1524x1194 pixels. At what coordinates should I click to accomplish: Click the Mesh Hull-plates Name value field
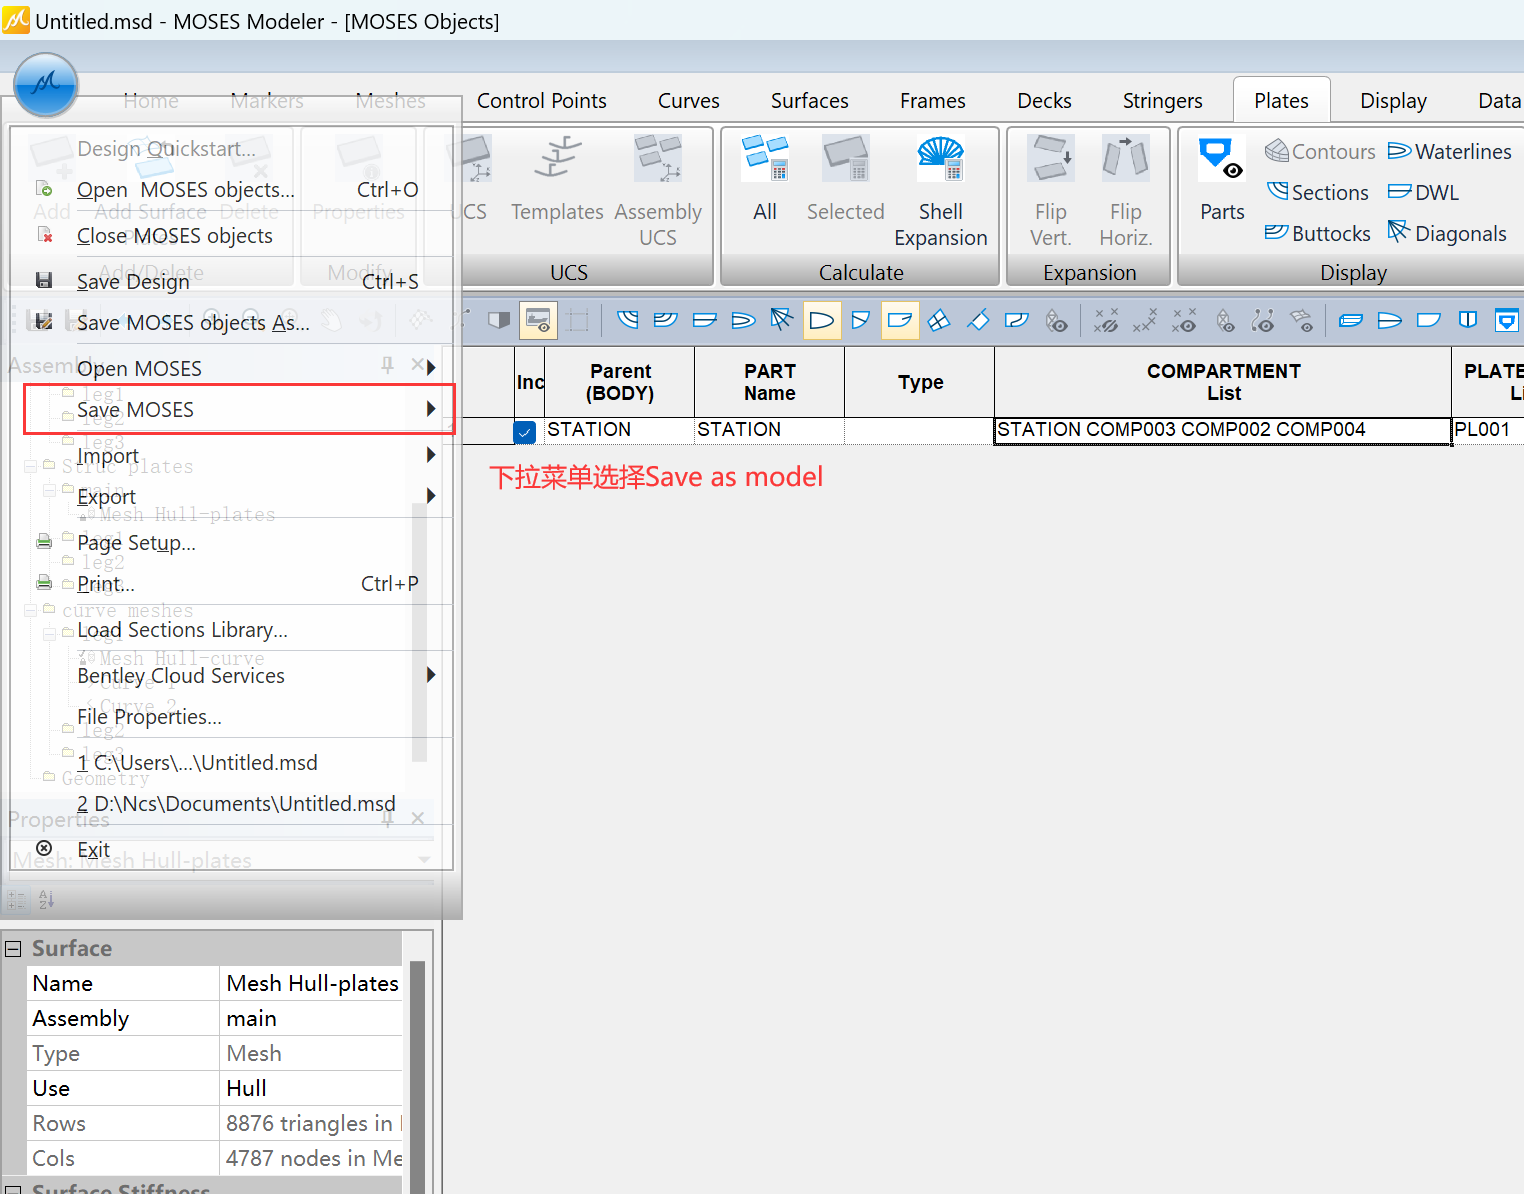pos(312,984)
